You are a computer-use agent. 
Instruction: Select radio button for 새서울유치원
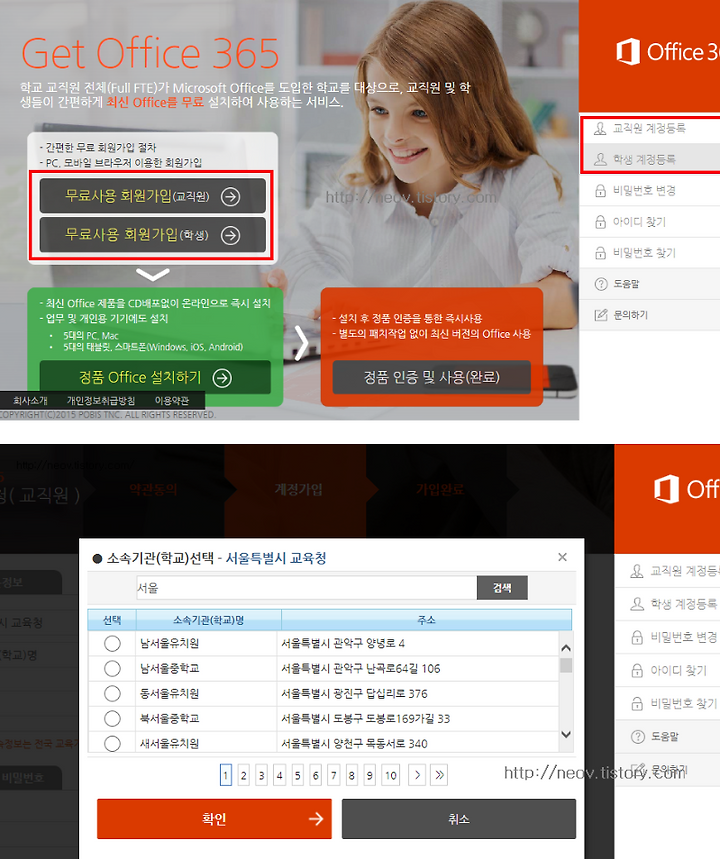[112, 743]
